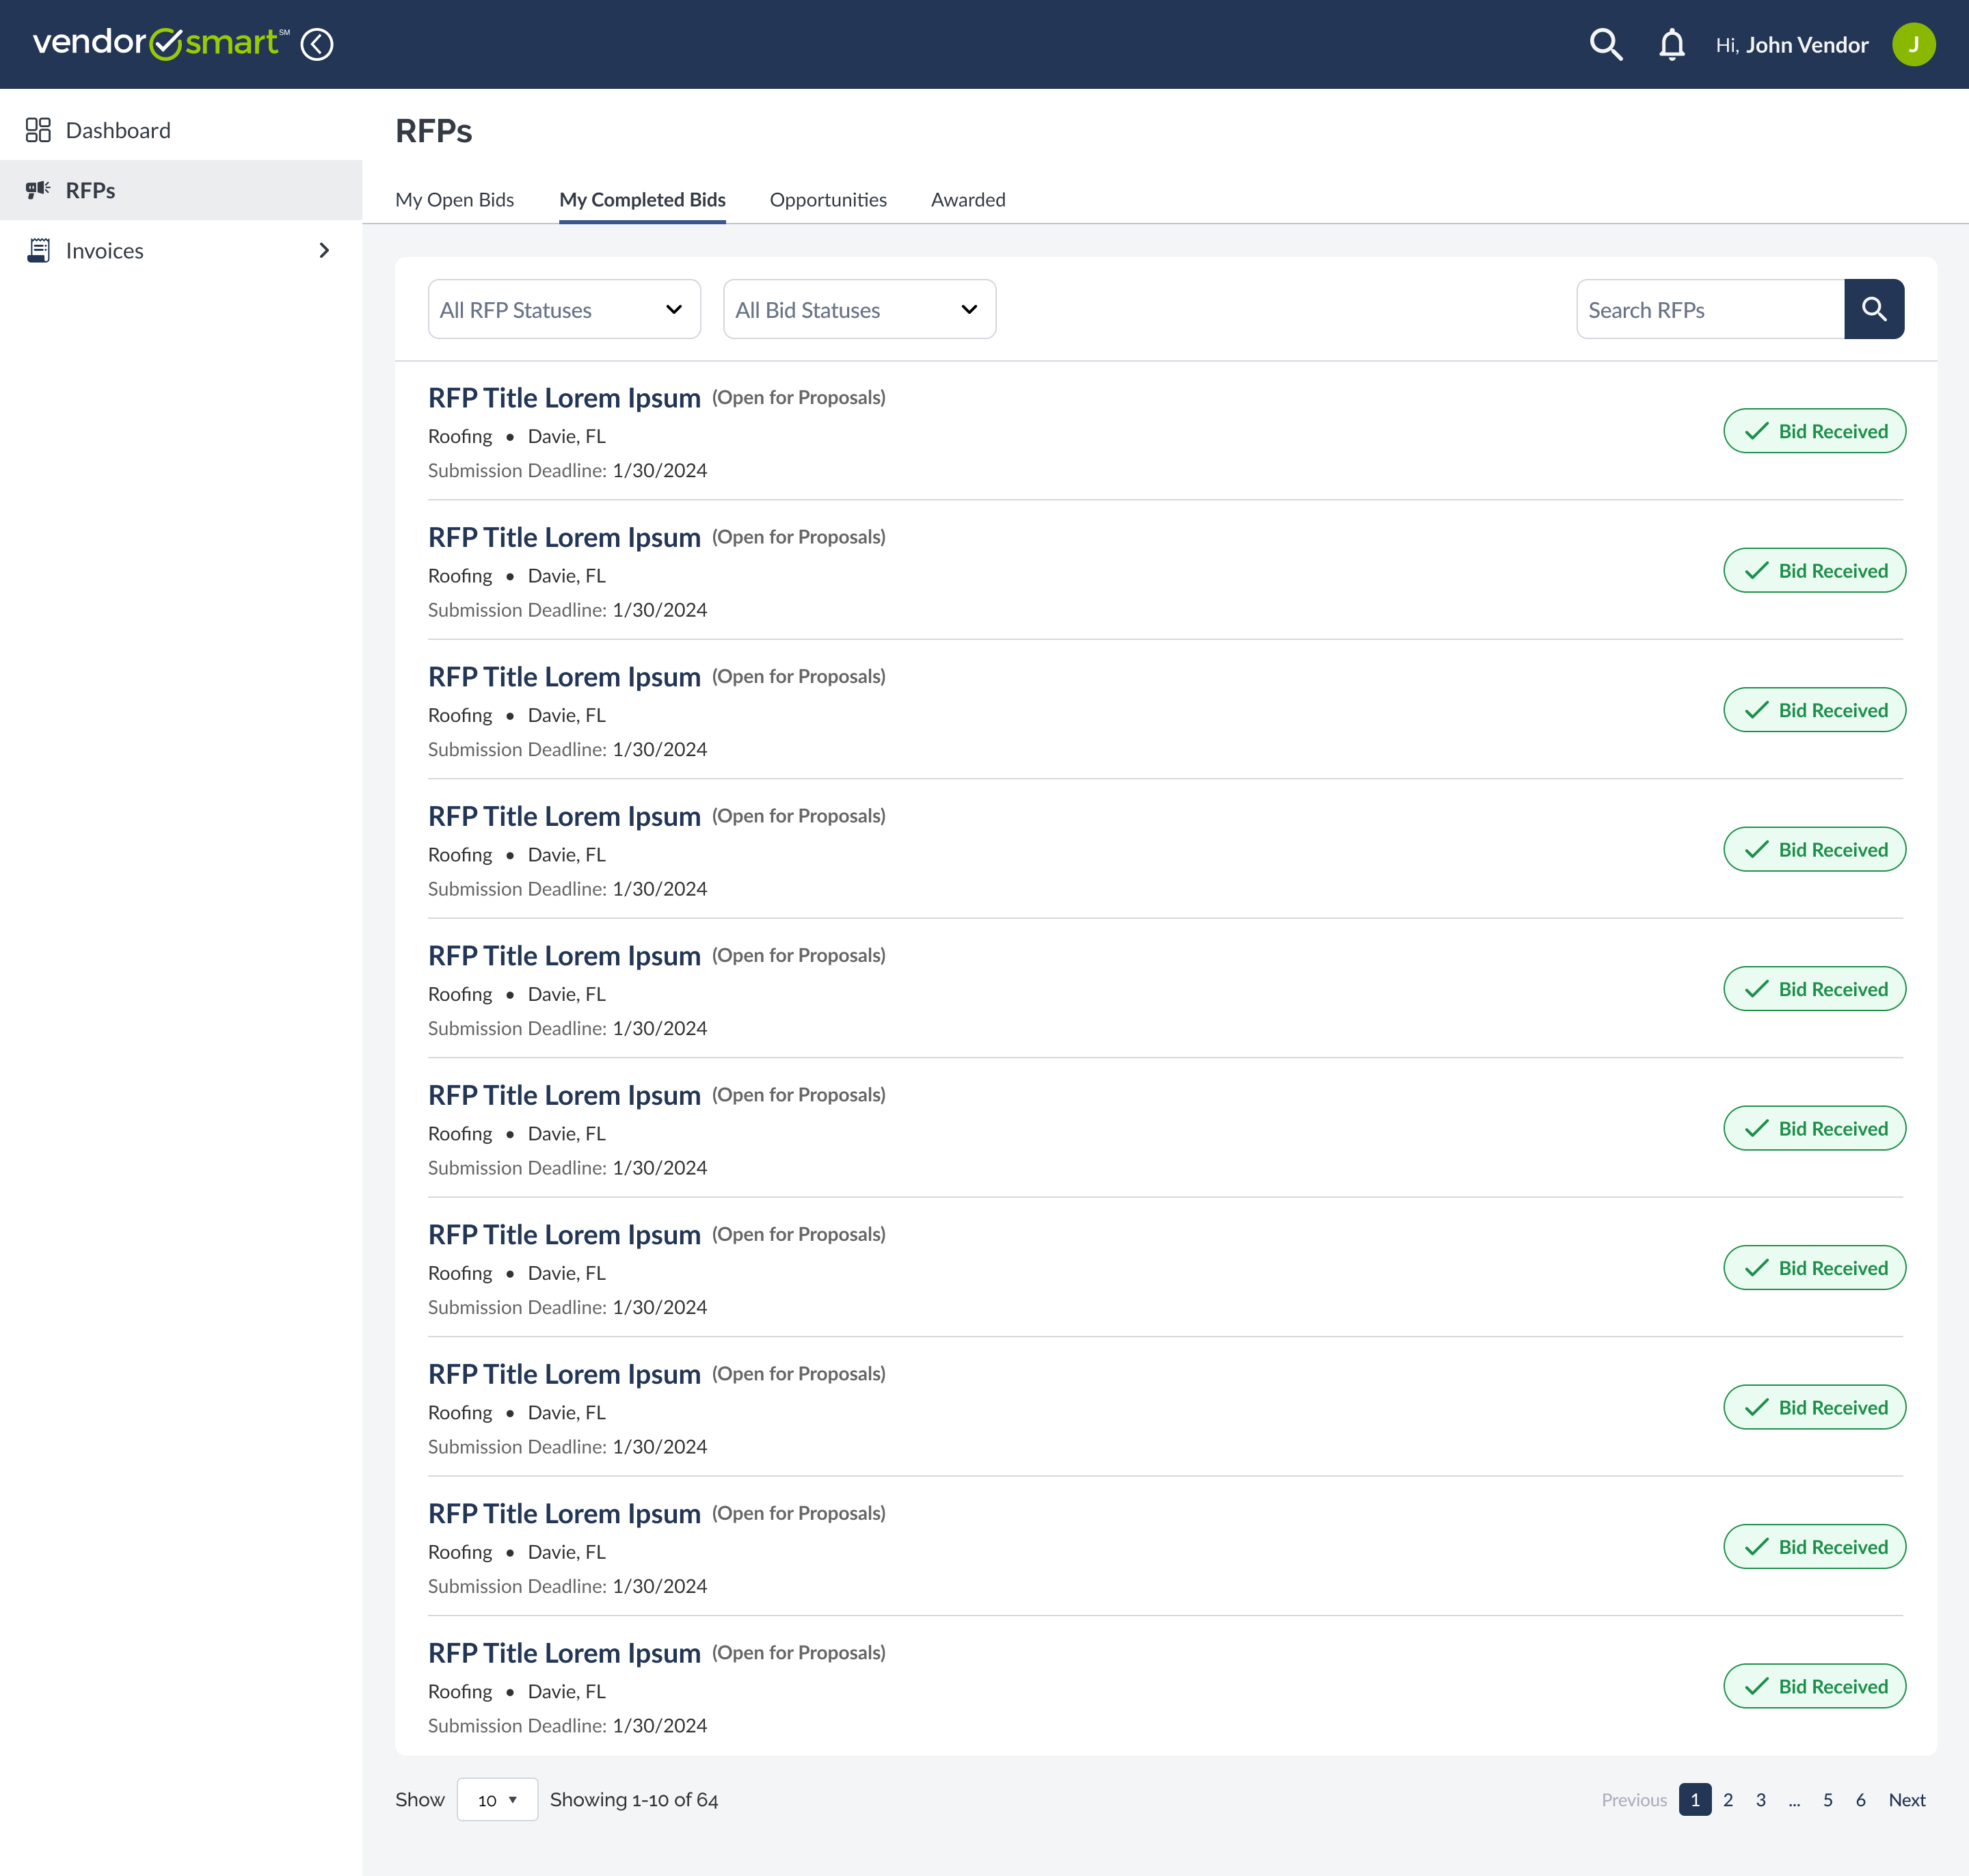This screenshot has width=1969, height=1876.
Task: Open the Awarded tab
Action: click(x=967, y=200)
